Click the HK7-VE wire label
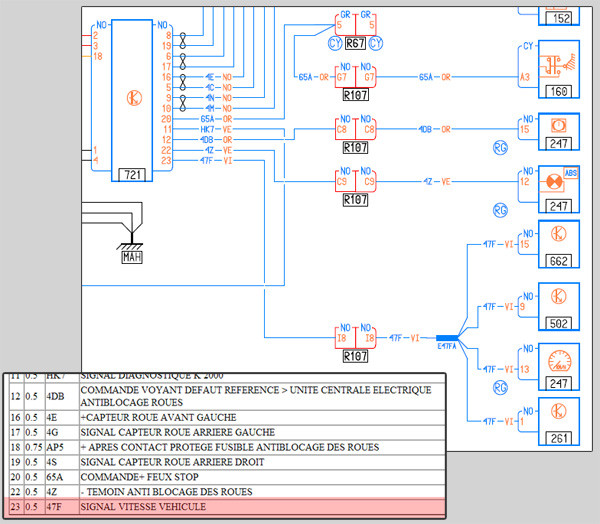 click(x=216, y=129)
